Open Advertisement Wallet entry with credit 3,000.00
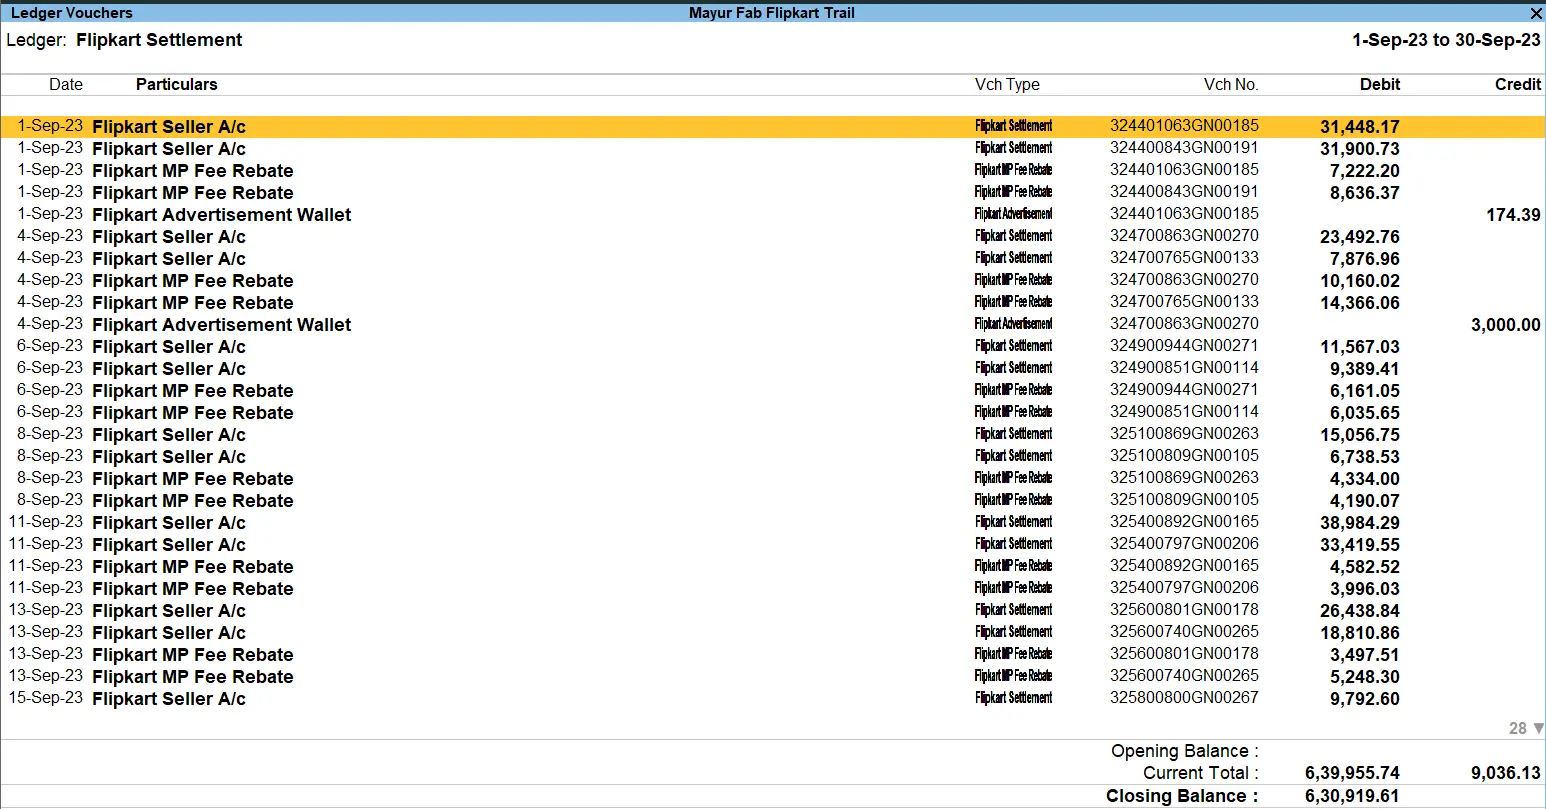 (221, 325)
